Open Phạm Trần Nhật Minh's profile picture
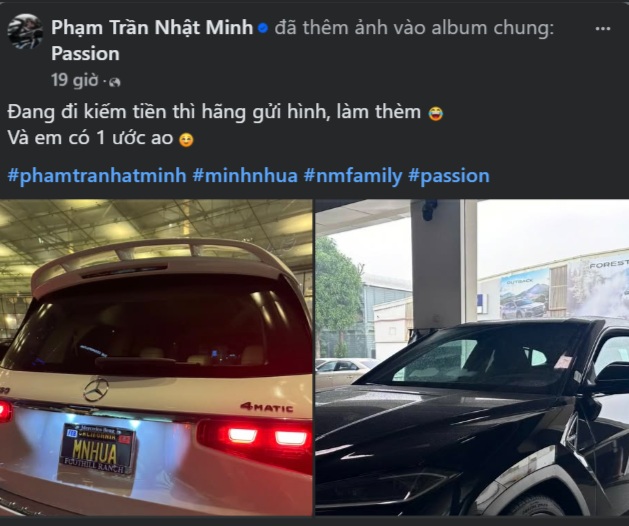Viewport: 629px width, 526px height. [25, 31]
